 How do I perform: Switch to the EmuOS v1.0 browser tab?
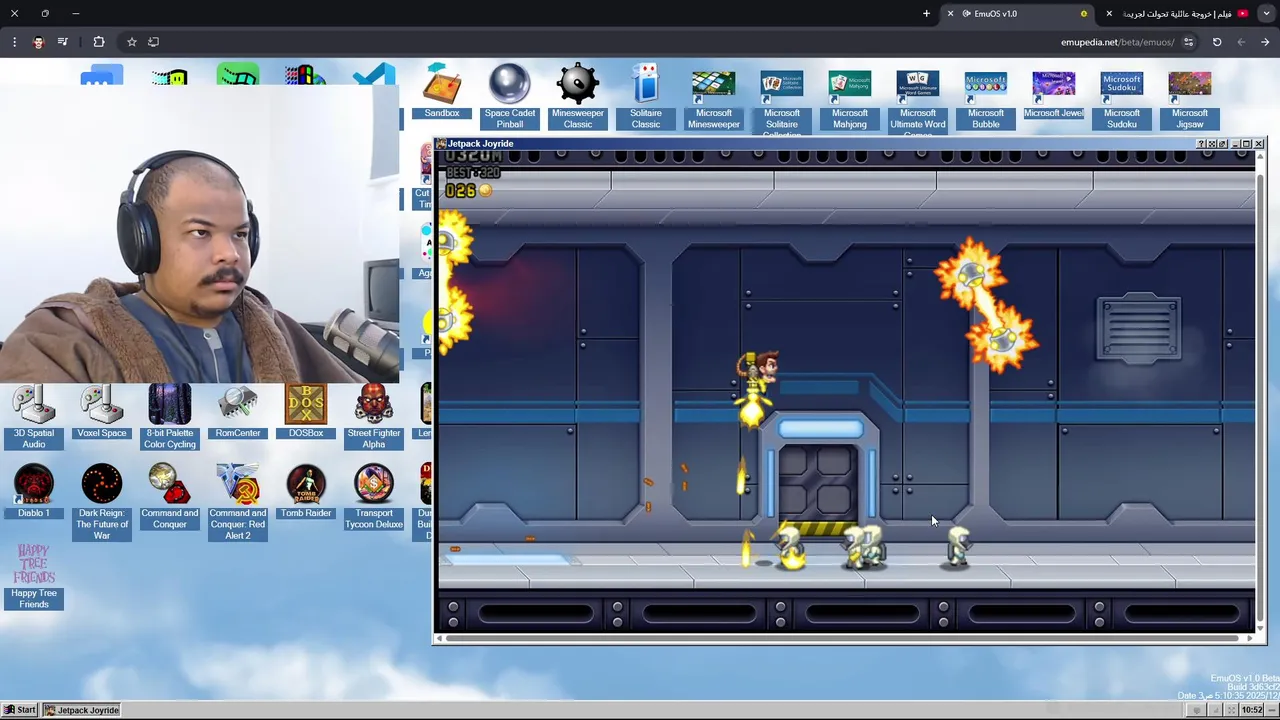(1018, 13)
